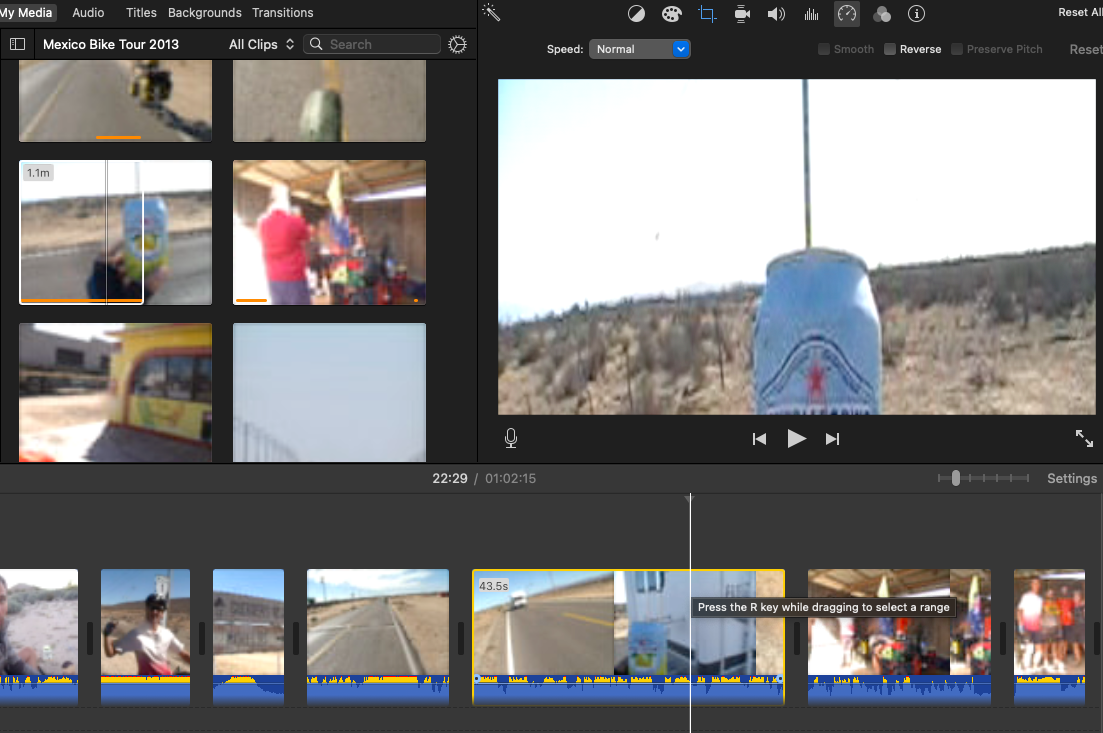
Task: Toggle the Preserve Pitch checkbox
Action: pyautogui.click(x=957, y=49)
